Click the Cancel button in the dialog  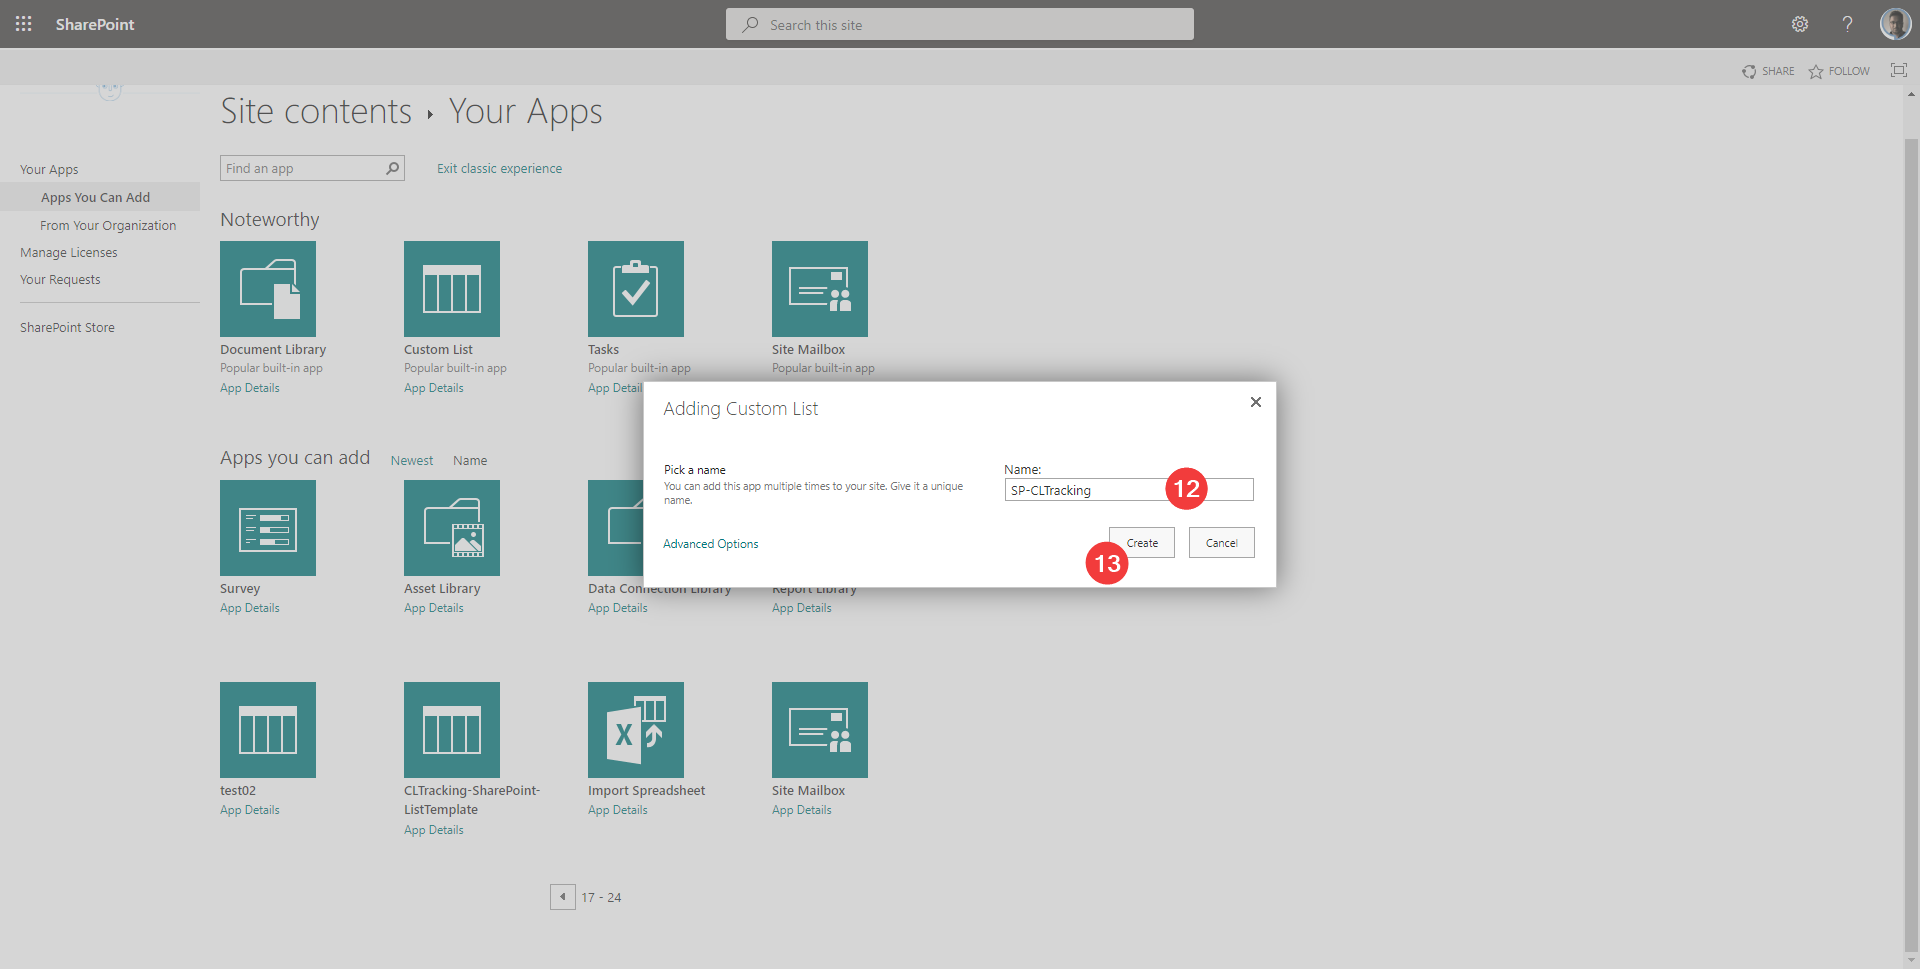point(1221,543)
